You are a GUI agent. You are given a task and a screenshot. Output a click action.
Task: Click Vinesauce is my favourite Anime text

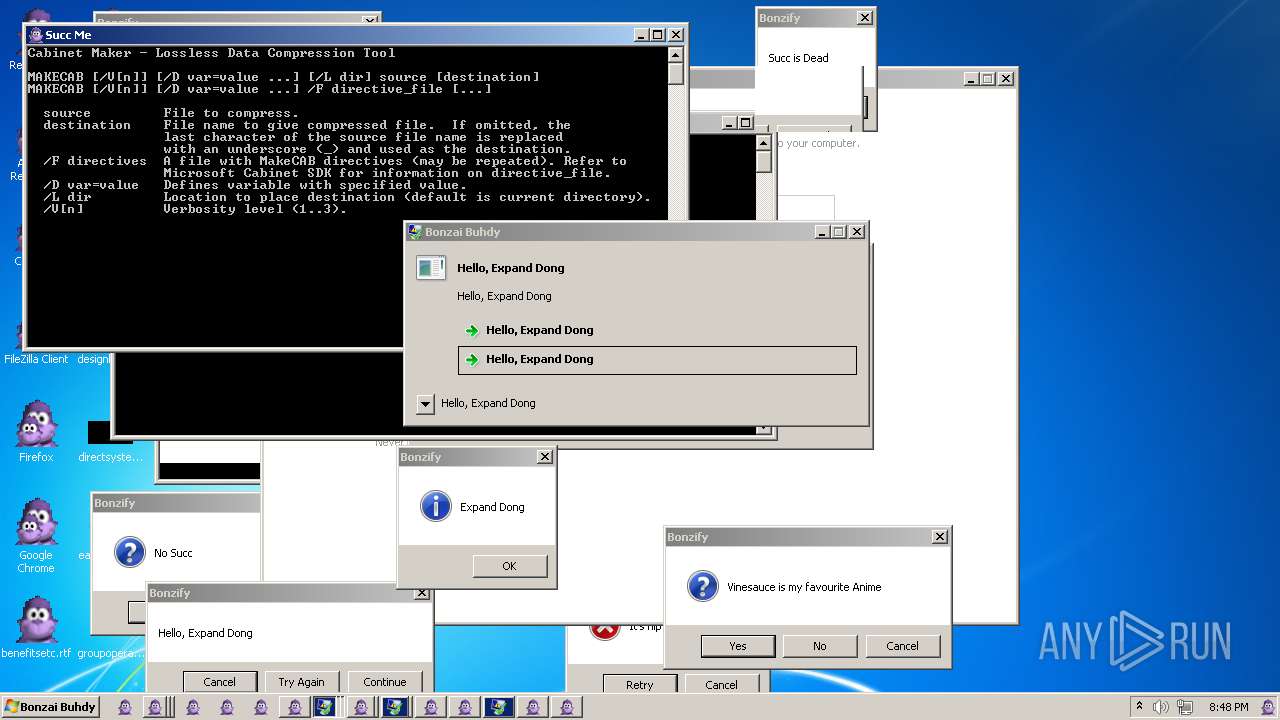(x=804, y=587)
